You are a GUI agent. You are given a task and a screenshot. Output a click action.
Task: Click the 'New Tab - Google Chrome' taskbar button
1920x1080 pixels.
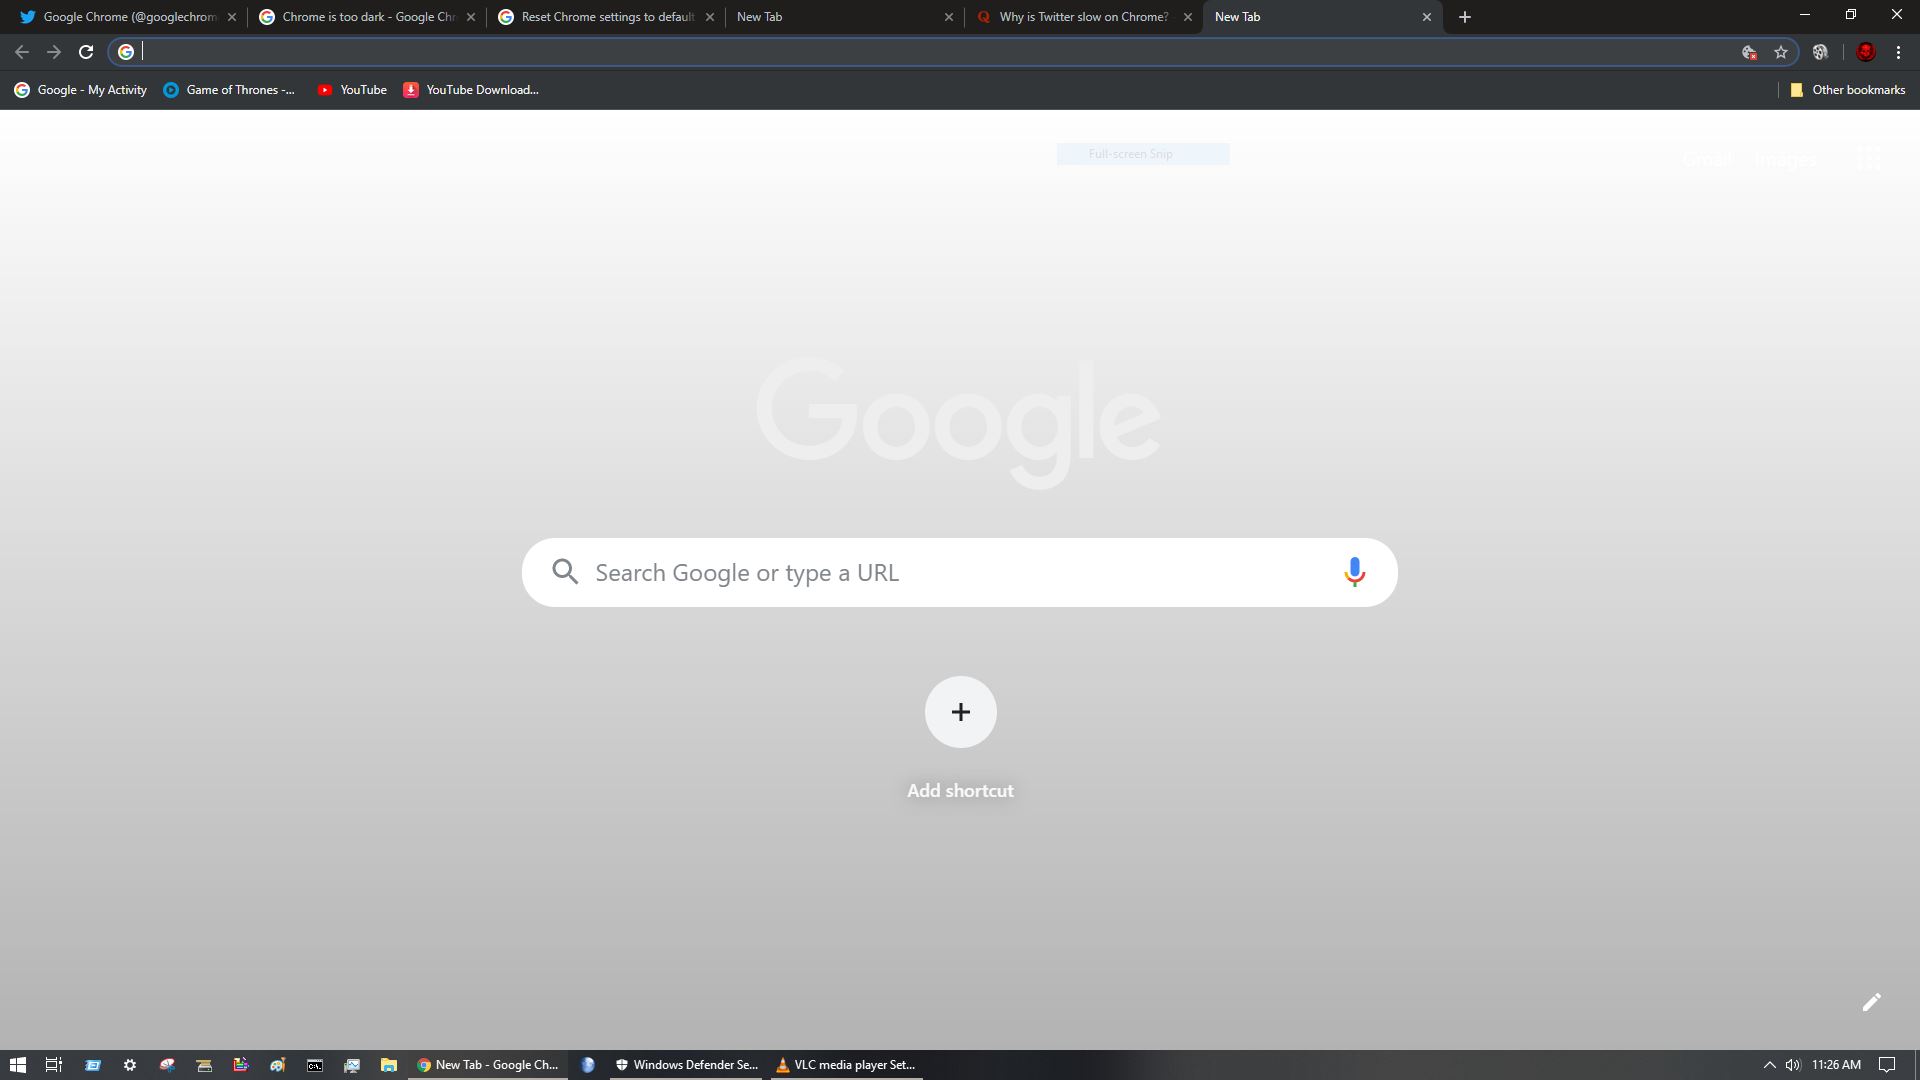click(x=488, y=1065)
